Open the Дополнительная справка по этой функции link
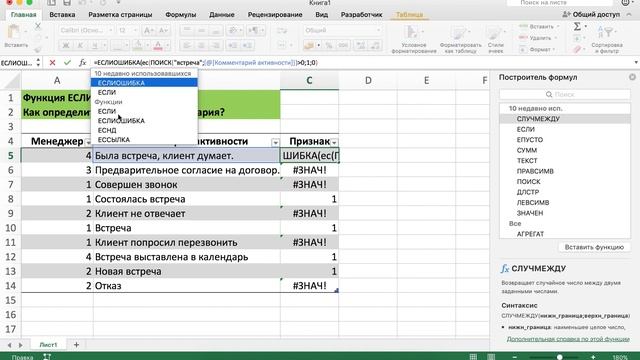 coord(568,339)
